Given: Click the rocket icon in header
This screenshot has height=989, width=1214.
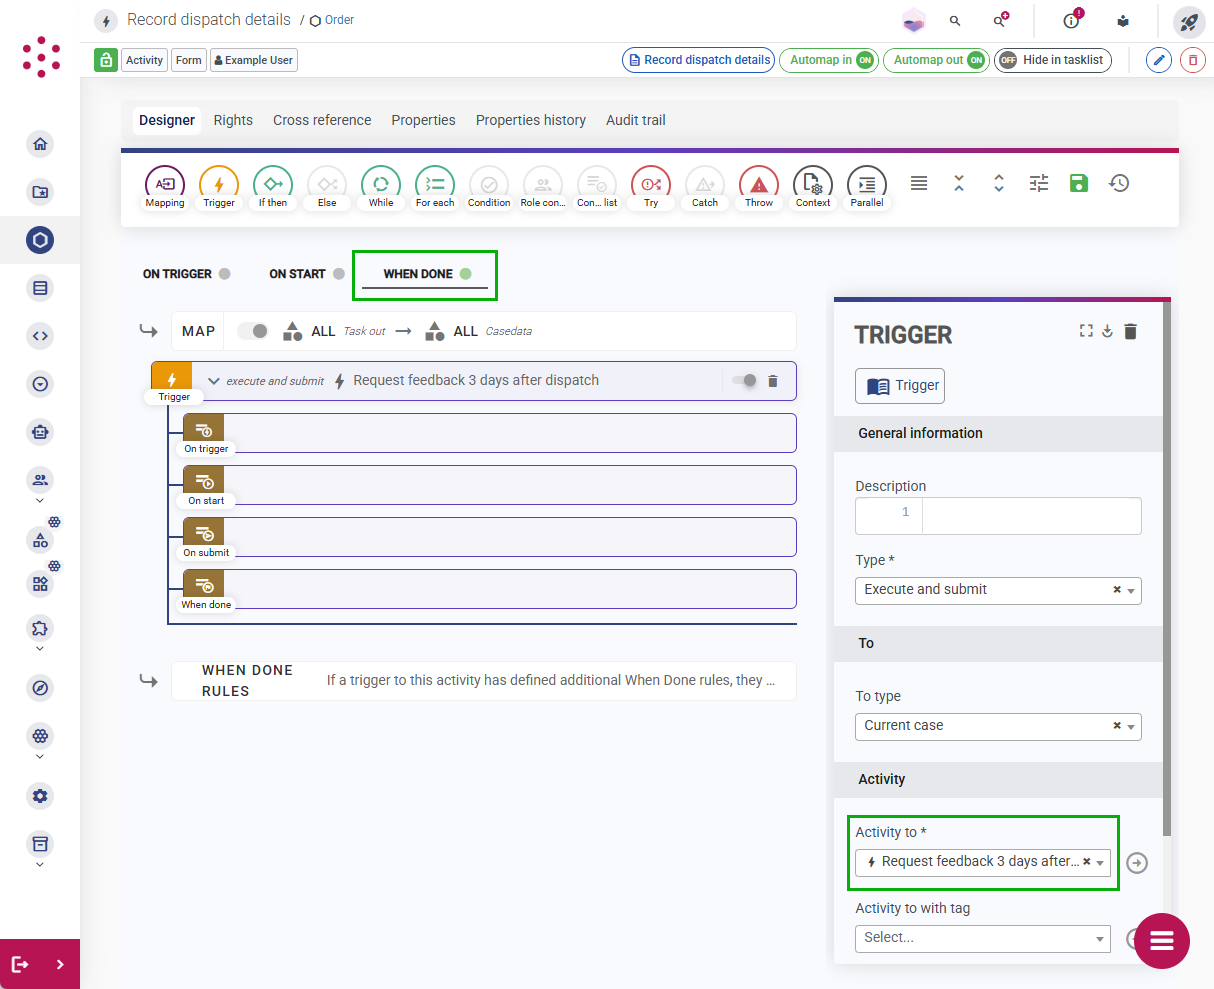Looking at the screenshot, I should pyautogui.click(x=1189, y=21).
